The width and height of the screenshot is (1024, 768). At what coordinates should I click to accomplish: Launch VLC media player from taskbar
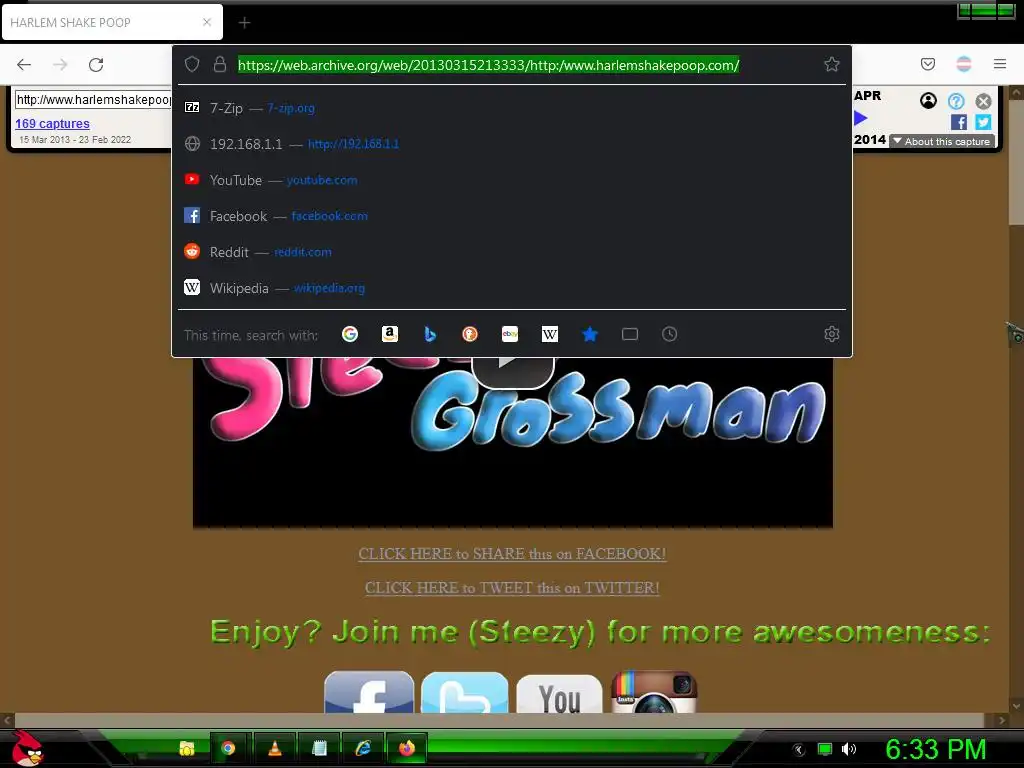[x=275, y=748]
